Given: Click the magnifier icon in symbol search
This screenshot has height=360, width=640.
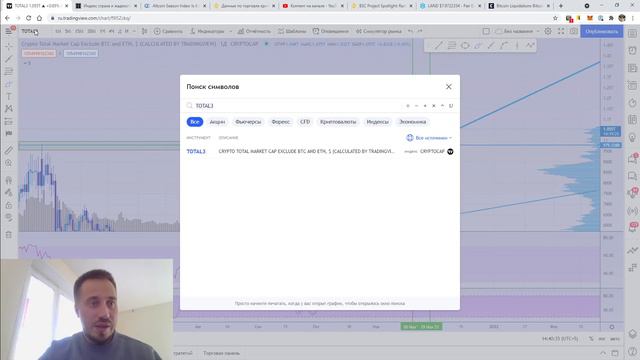Looking at the screenshot, I should tap(189, 106).
